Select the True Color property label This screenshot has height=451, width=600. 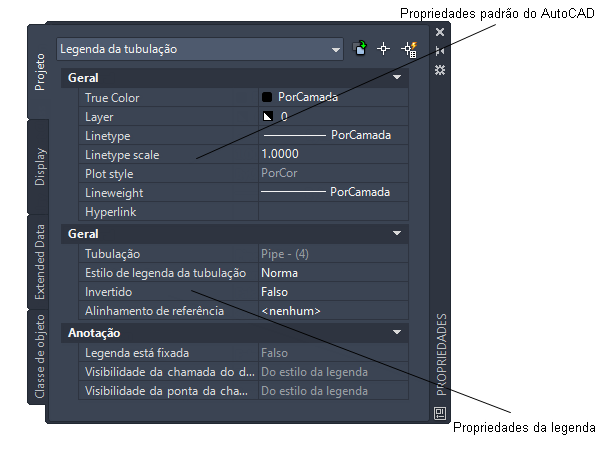click(112, 98)
